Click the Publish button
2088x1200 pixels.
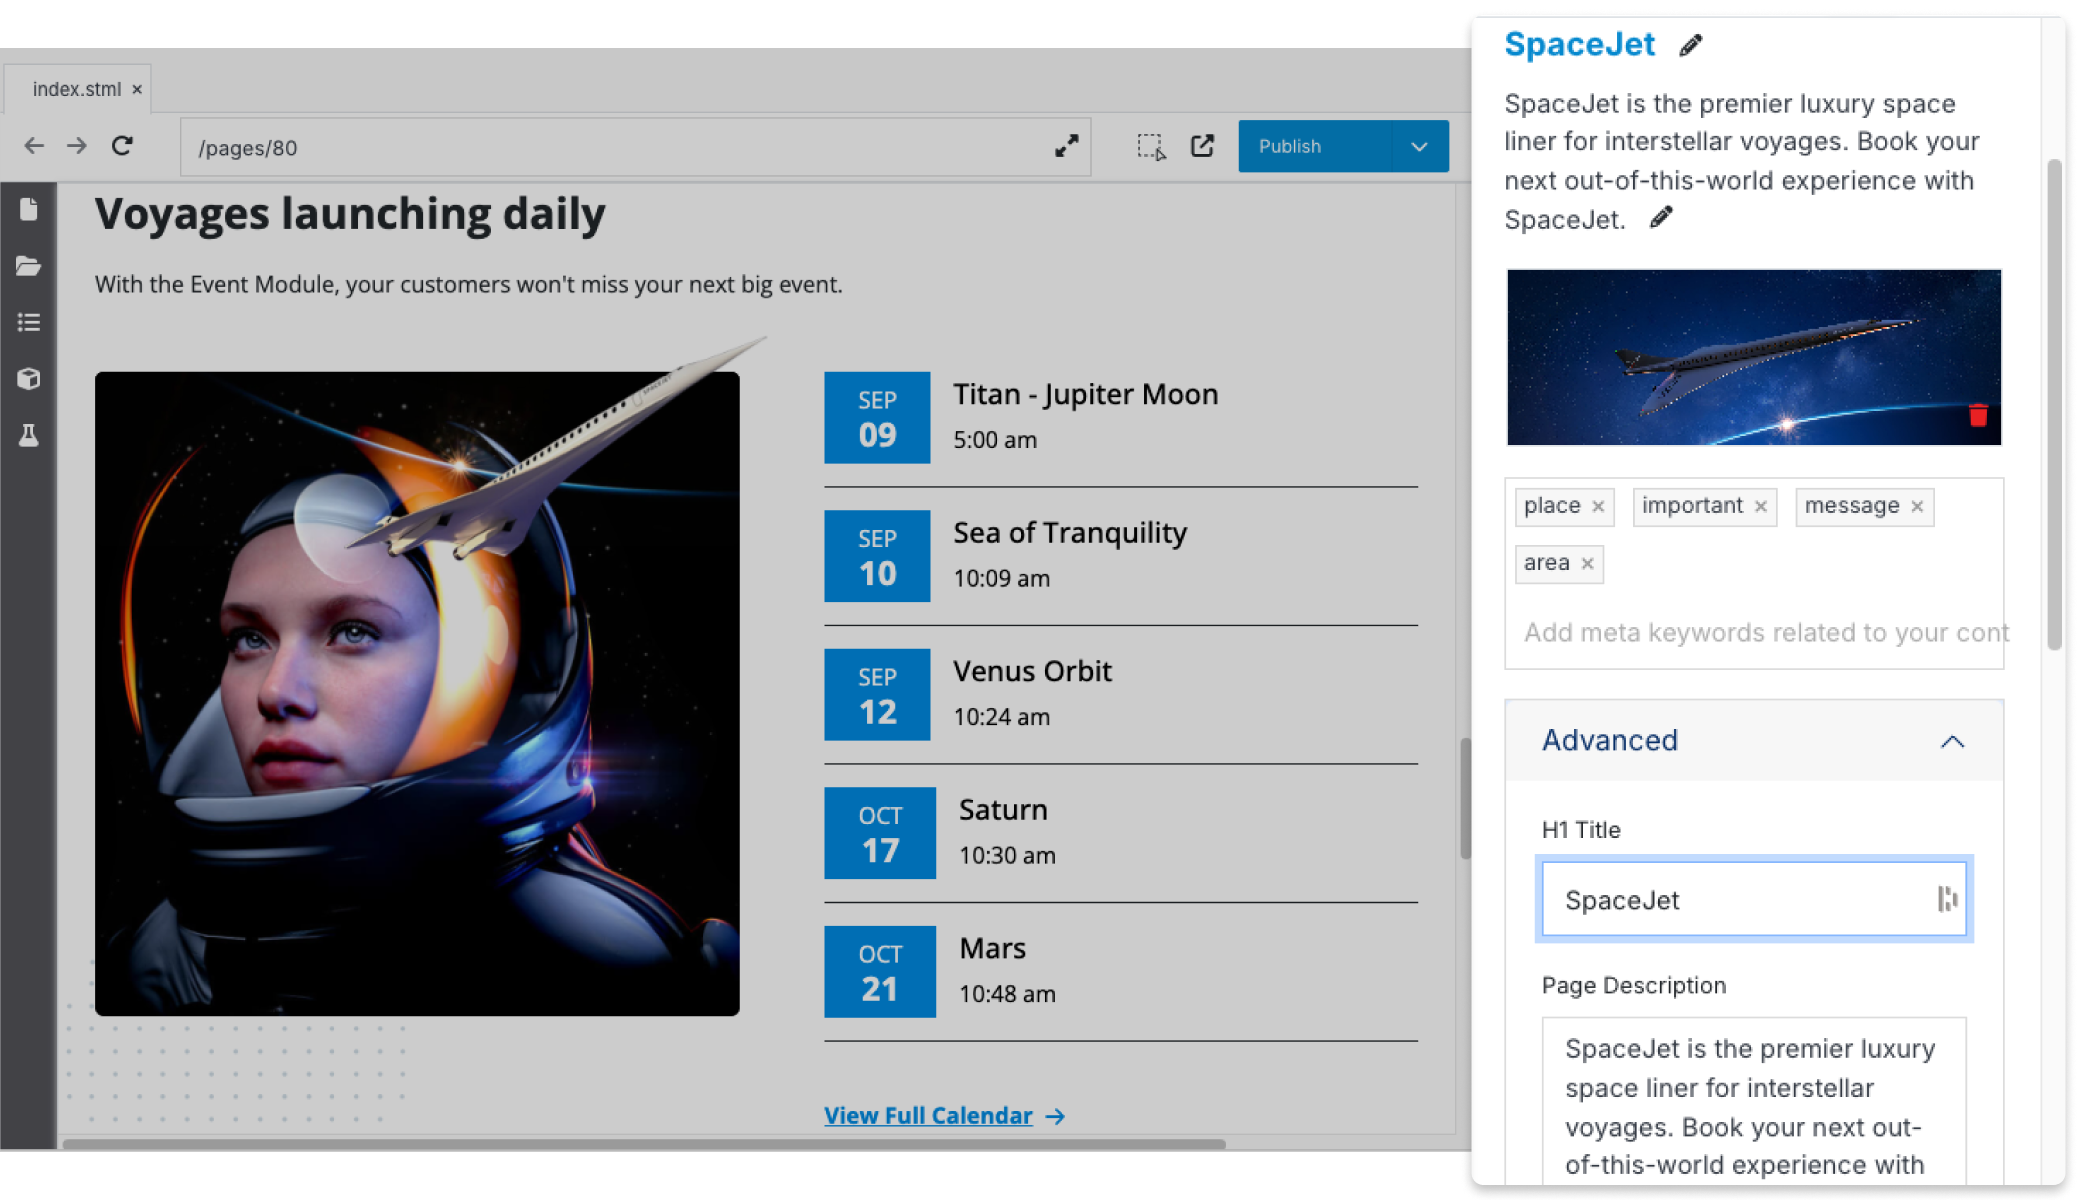point(1314,146)
